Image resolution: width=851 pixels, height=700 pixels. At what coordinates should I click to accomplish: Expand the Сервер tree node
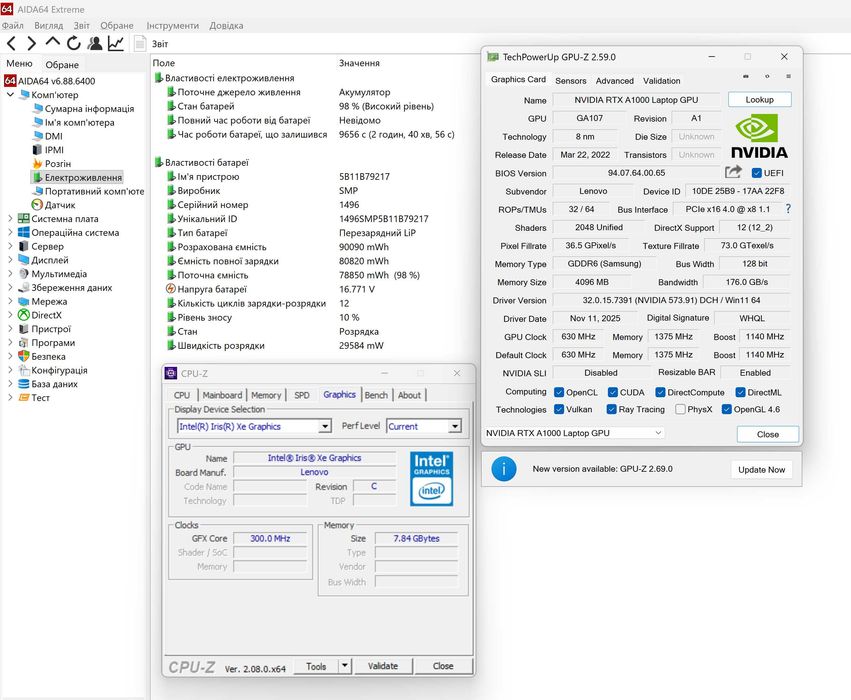tap(10, 246)
